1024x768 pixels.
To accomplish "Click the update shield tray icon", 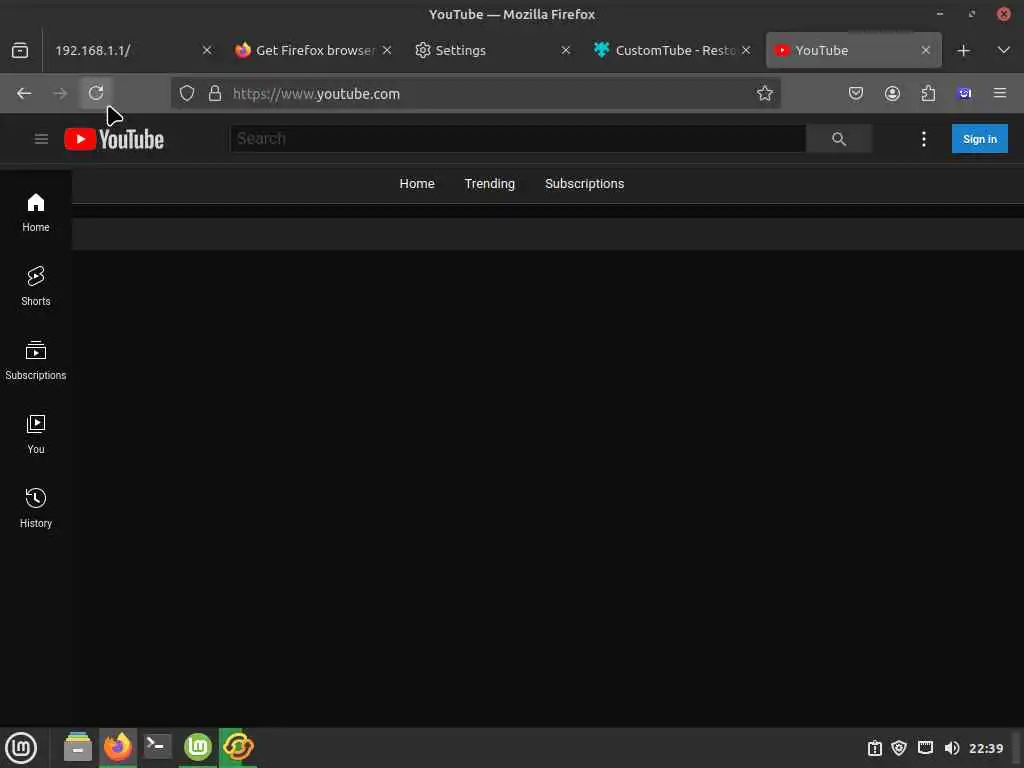I will 899,748.
